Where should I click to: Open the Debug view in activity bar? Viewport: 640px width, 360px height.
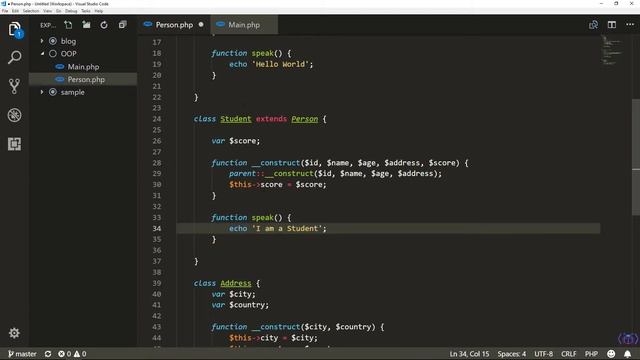[x=15, y=115]
